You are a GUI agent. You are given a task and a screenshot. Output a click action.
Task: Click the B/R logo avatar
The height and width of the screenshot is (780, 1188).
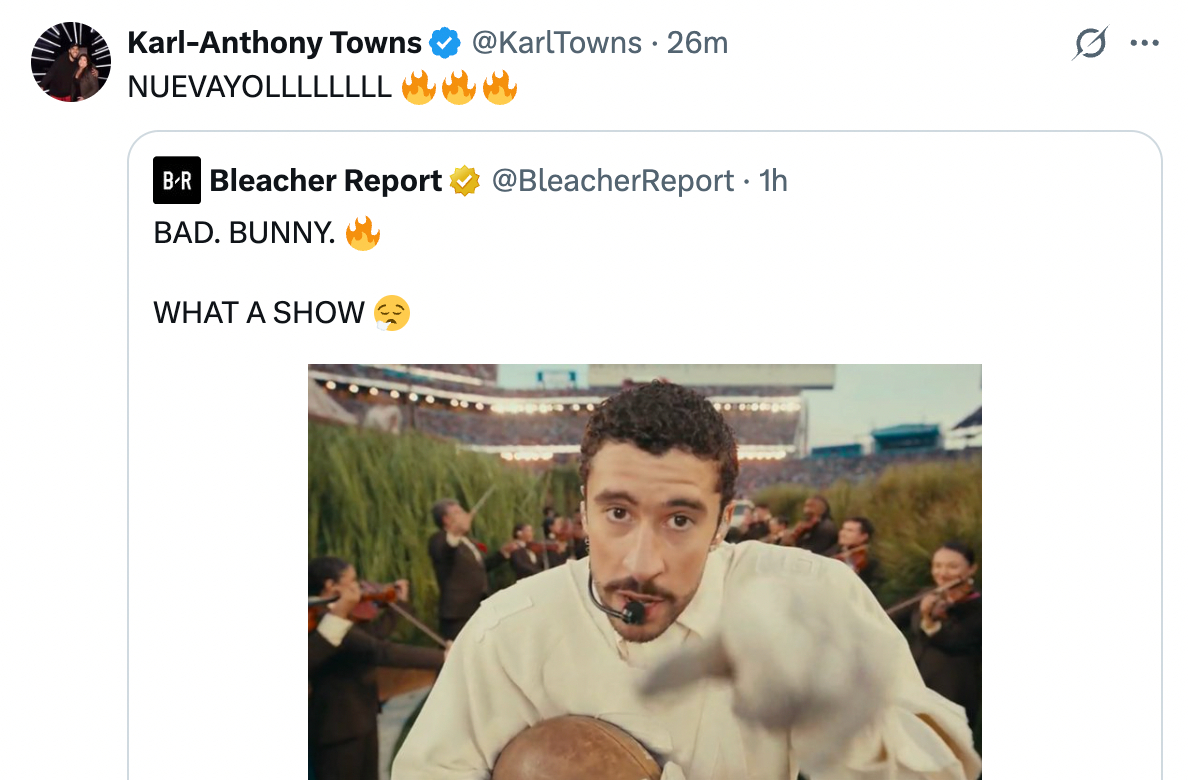pos(176,180)
